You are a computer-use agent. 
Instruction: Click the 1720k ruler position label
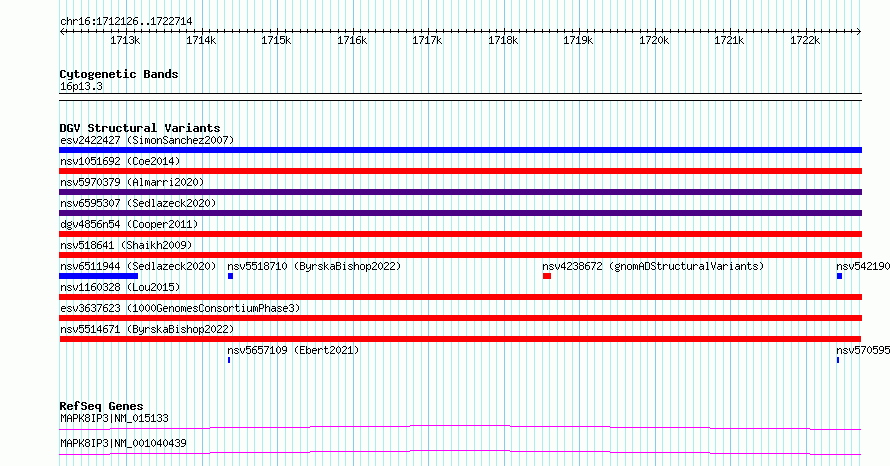[654, 40]
